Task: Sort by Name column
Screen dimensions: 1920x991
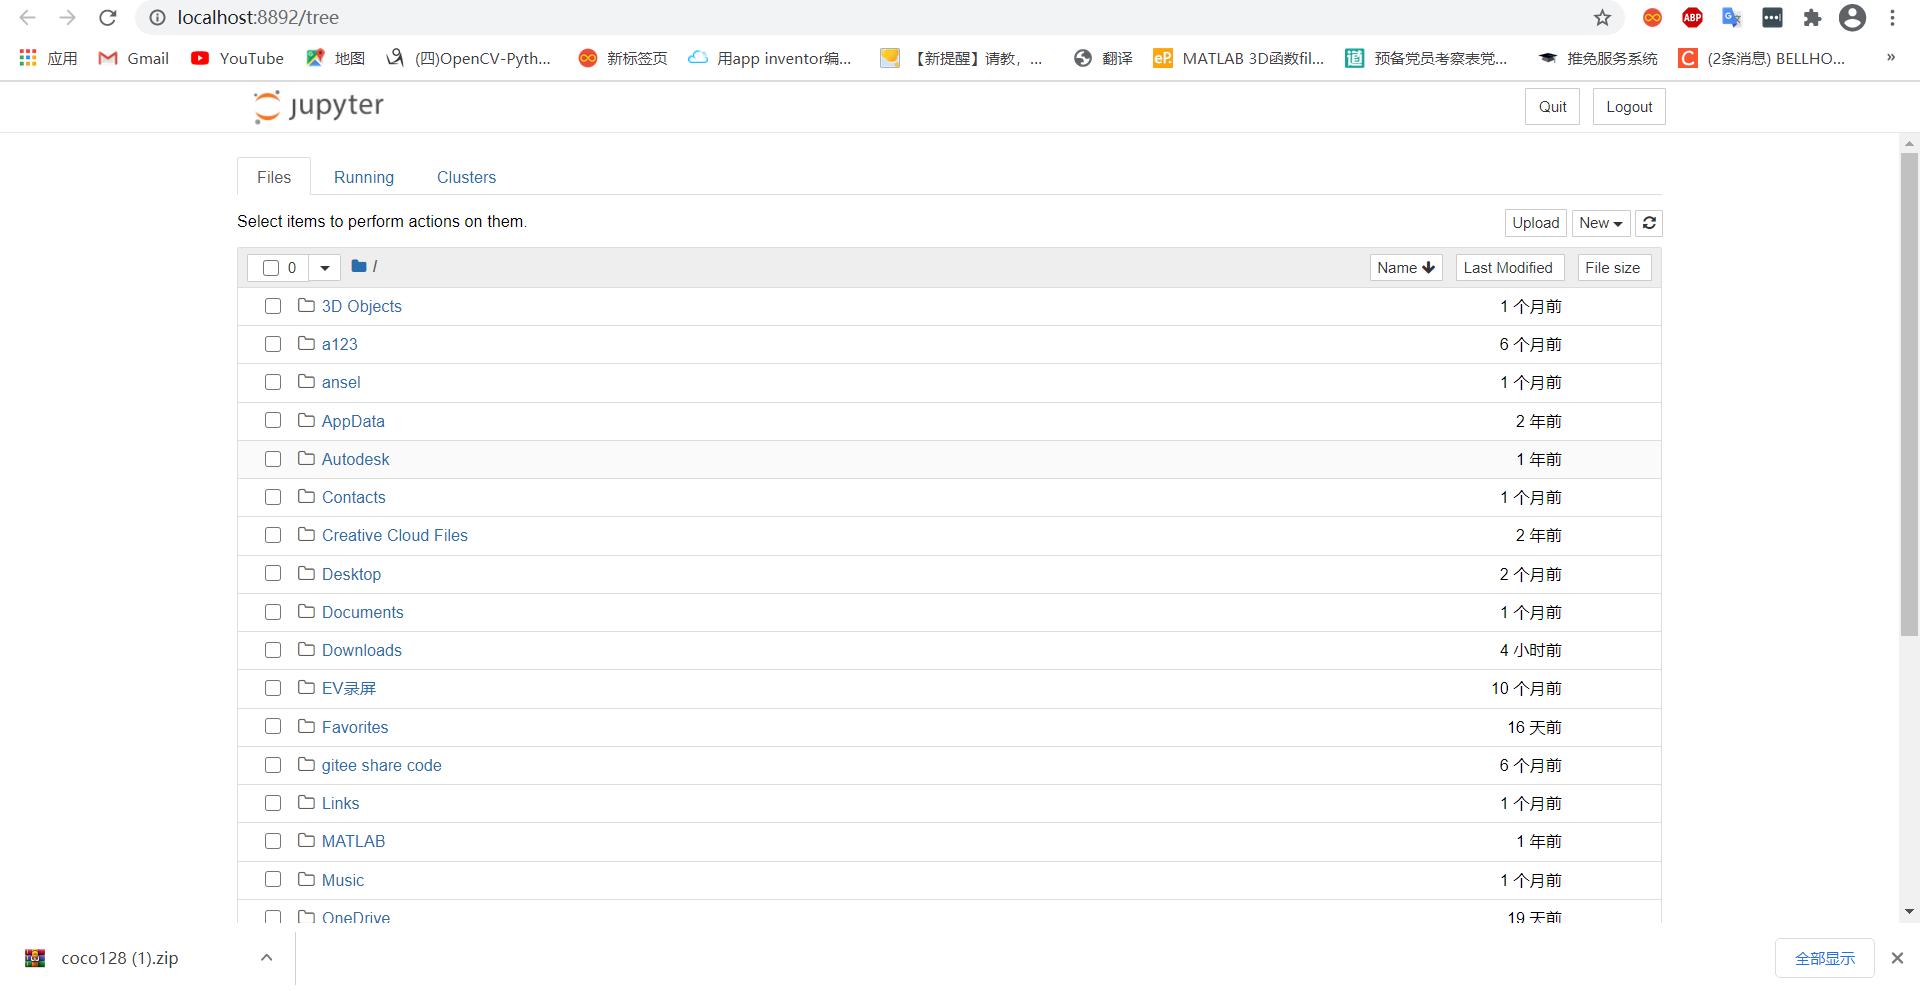Action: (x=1406, y=268)
